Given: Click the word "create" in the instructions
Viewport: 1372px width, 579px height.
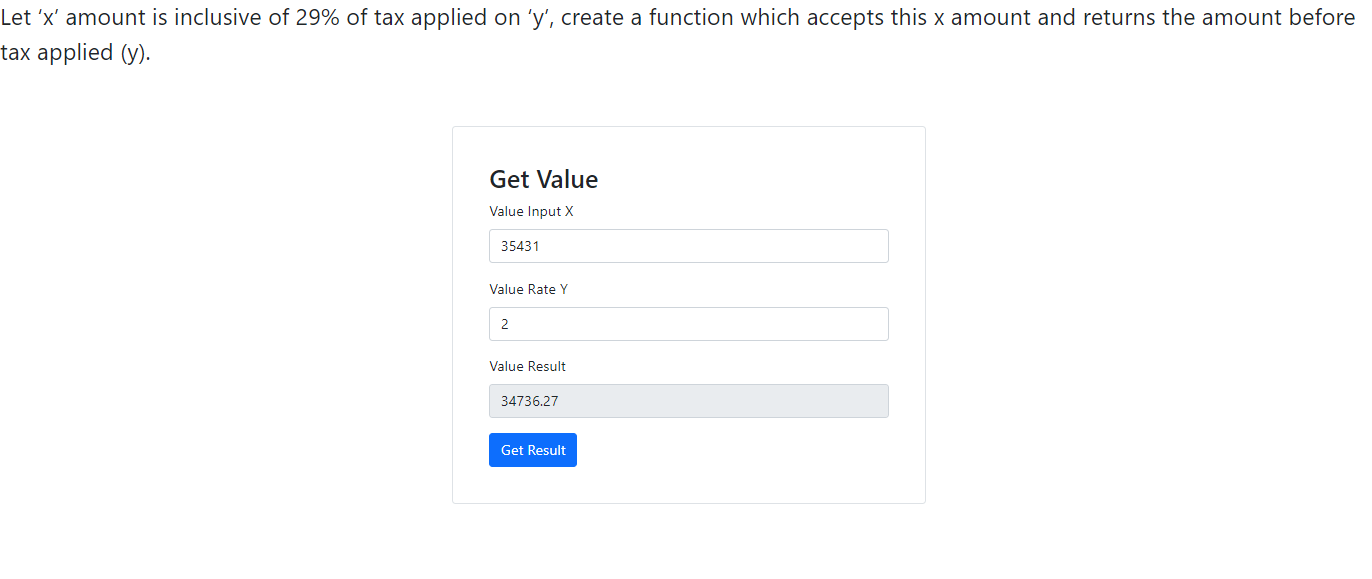Looking at the screenshot, I should point(598,18).
